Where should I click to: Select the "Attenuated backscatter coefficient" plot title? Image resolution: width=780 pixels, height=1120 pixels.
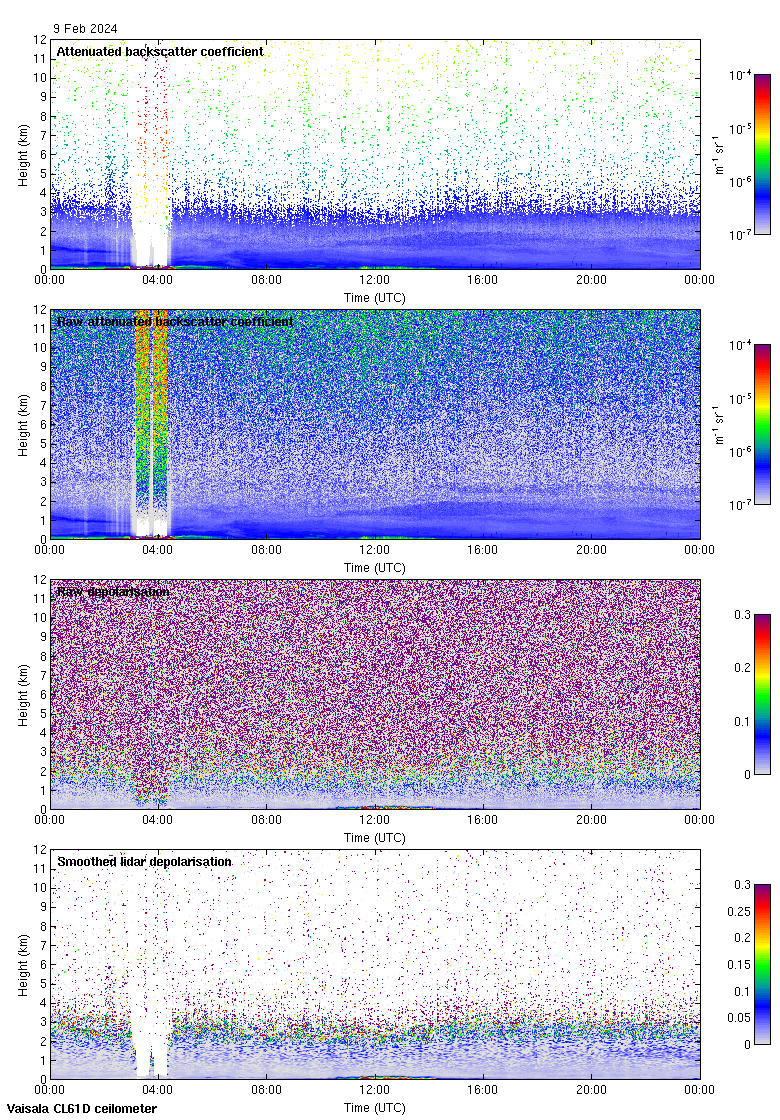coord(160,51)
